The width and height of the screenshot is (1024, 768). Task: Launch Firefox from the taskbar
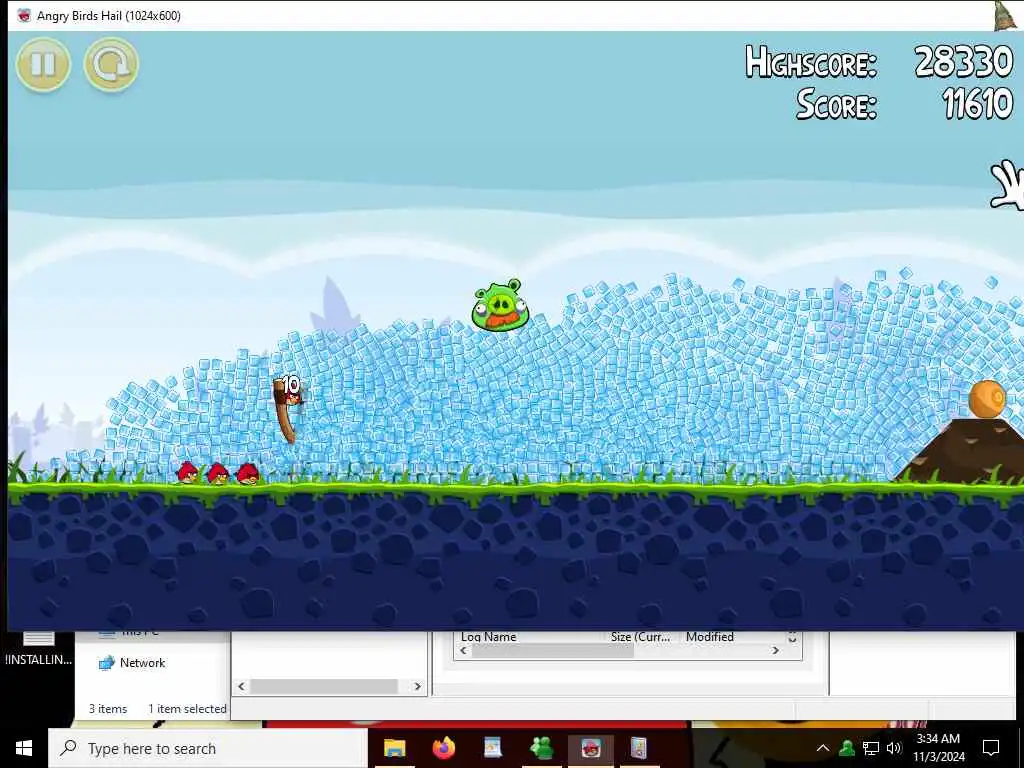coord(444,748)
